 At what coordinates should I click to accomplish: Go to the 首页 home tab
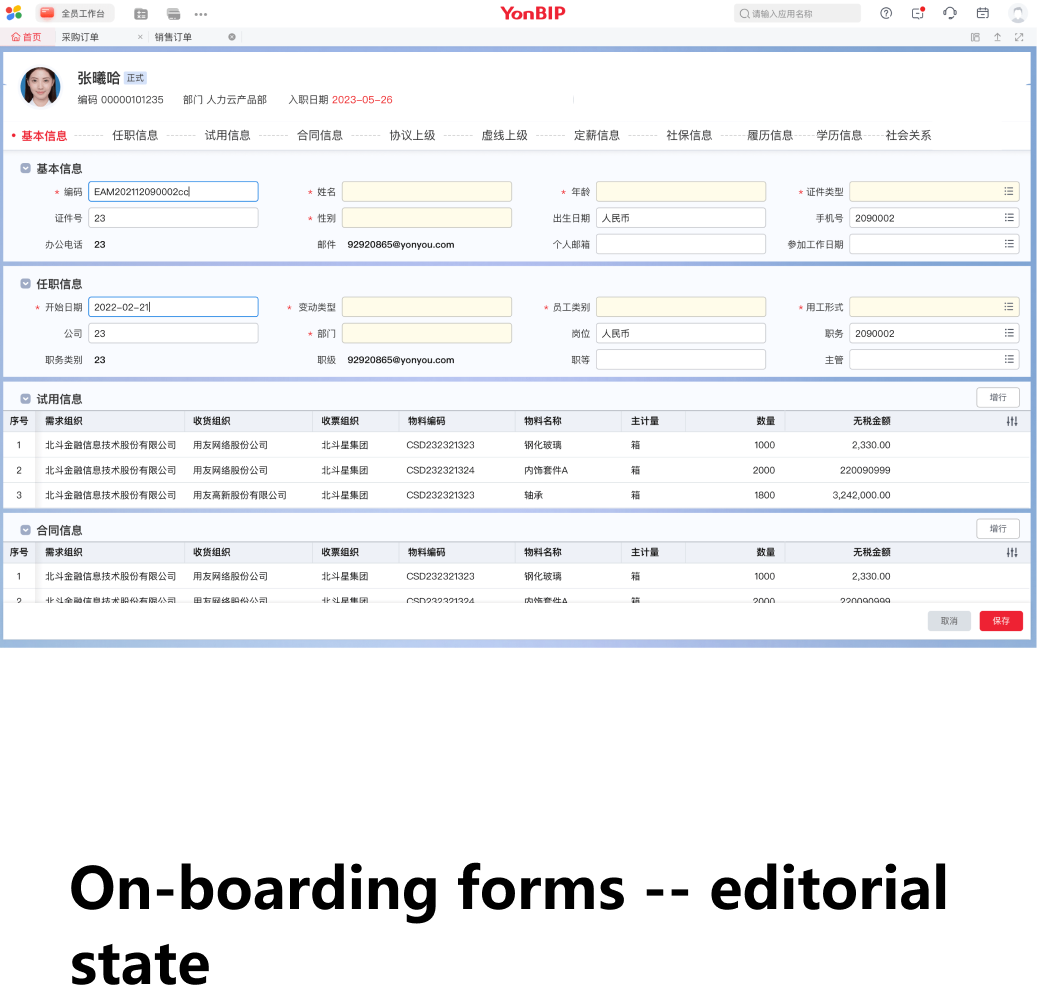tap(26, 37)
